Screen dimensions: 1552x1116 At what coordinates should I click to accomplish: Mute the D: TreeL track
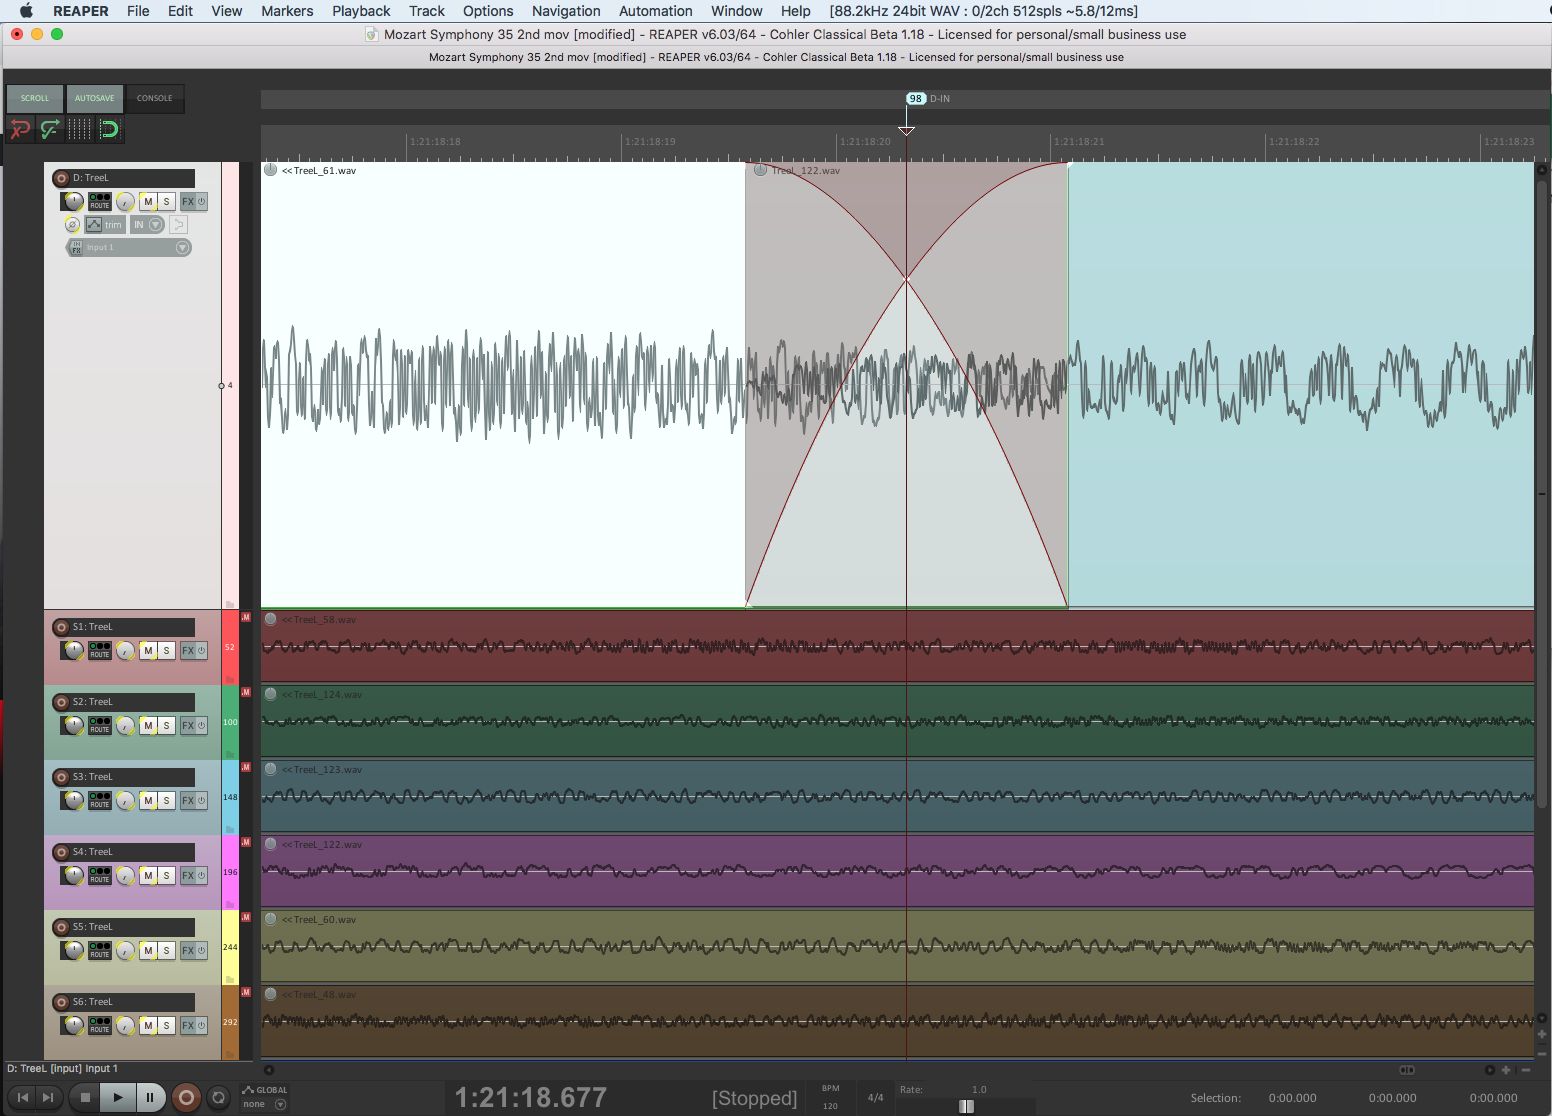148,201
